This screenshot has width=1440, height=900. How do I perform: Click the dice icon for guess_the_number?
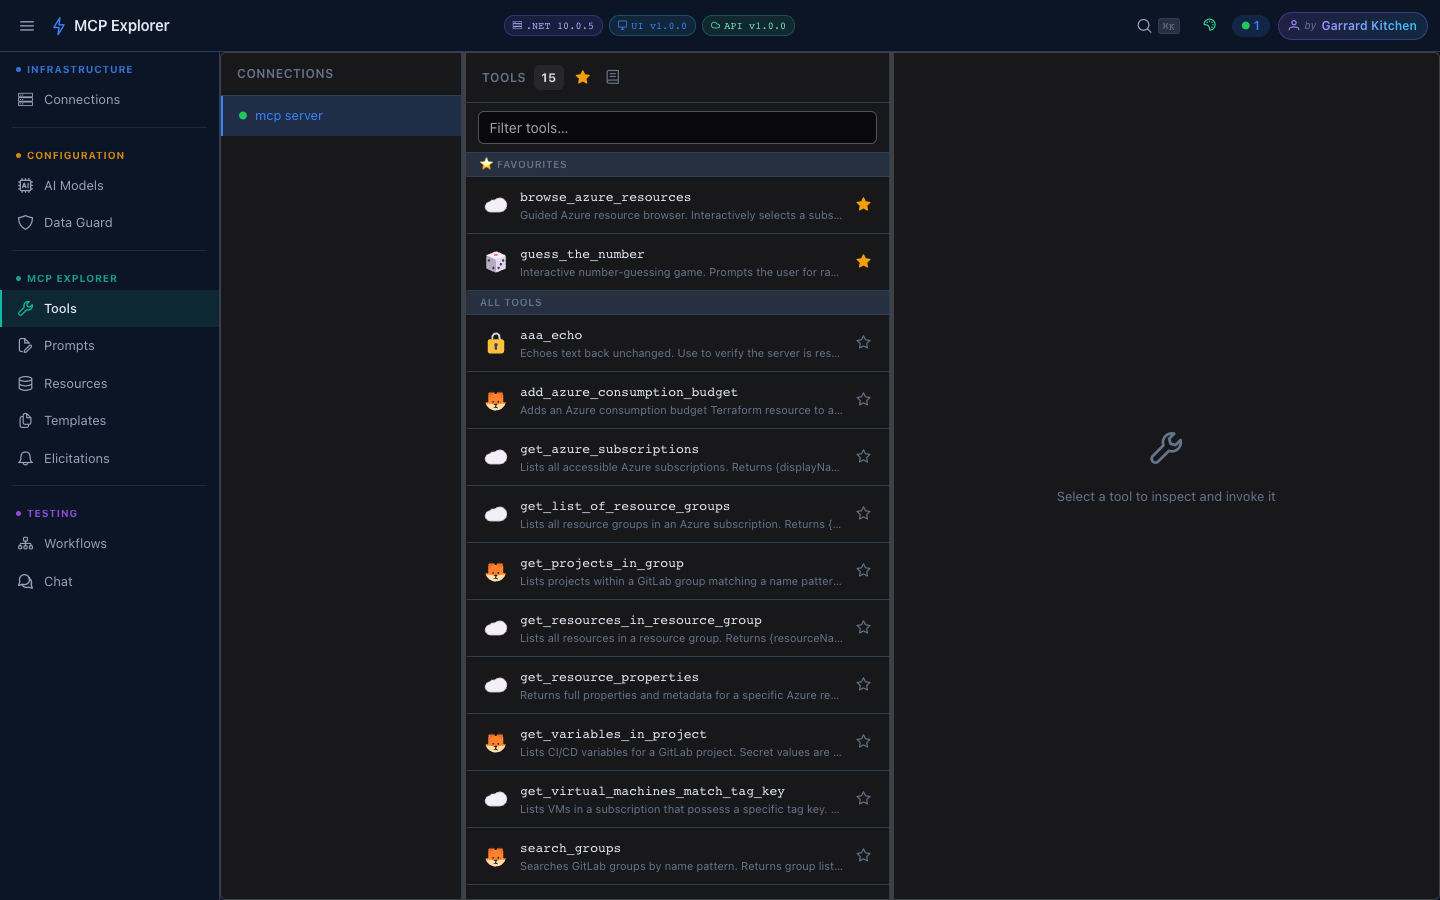point(496,262)
